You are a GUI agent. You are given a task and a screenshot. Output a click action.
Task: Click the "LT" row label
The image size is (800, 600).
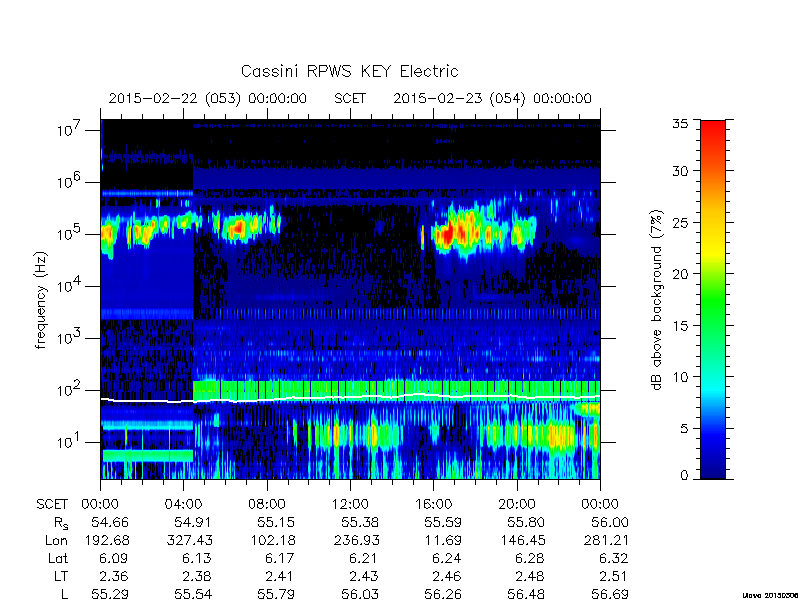61,576
